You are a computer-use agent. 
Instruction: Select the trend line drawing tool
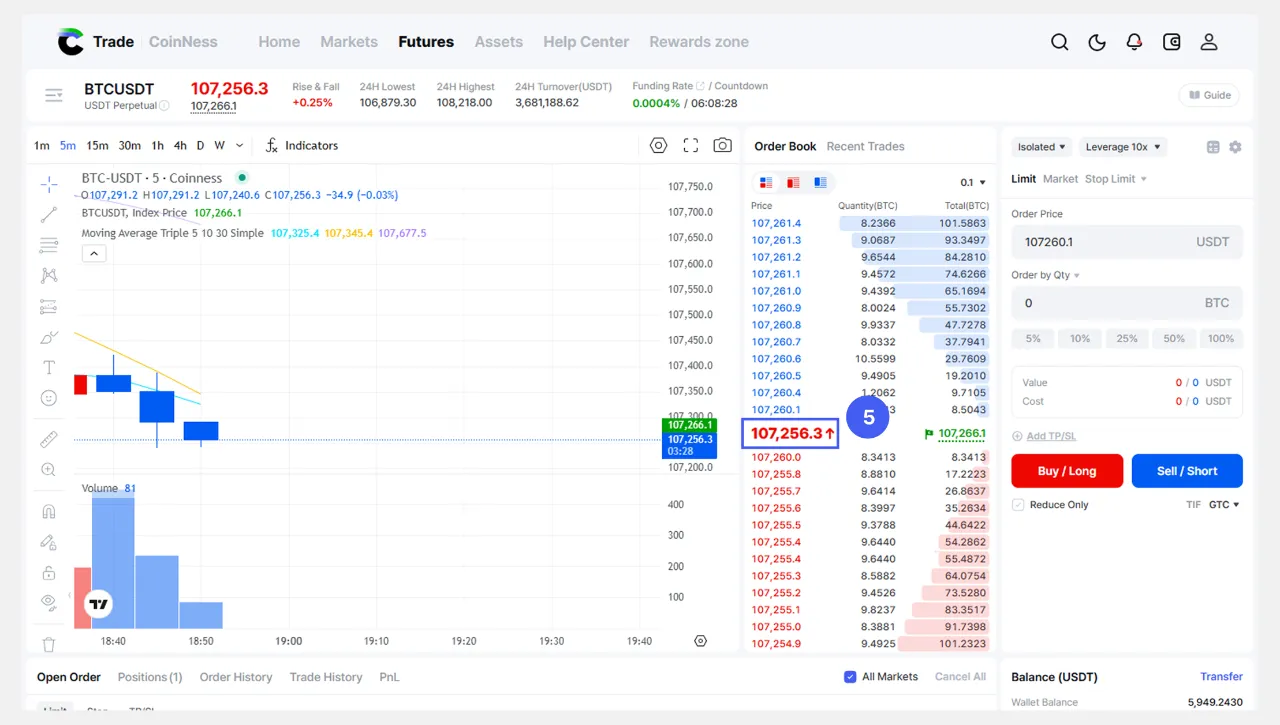[x=48, y=214]
